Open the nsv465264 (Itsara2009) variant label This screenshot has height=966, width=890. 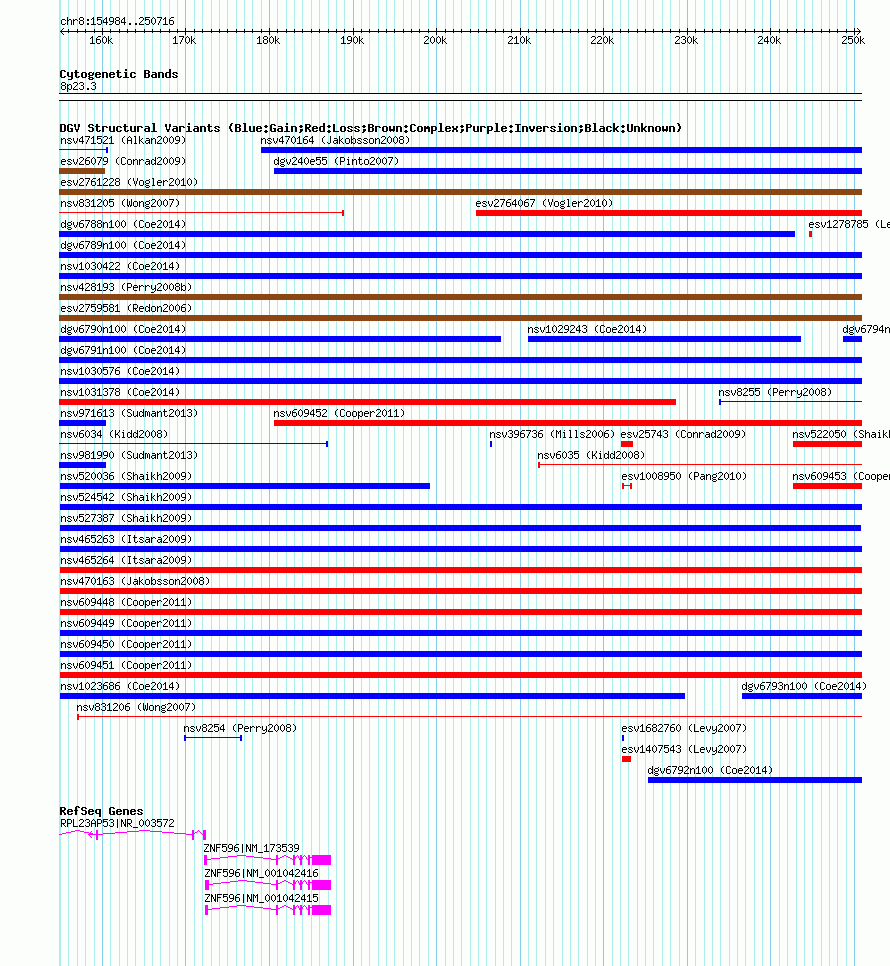pyautogui.click(x=126, y=559)
